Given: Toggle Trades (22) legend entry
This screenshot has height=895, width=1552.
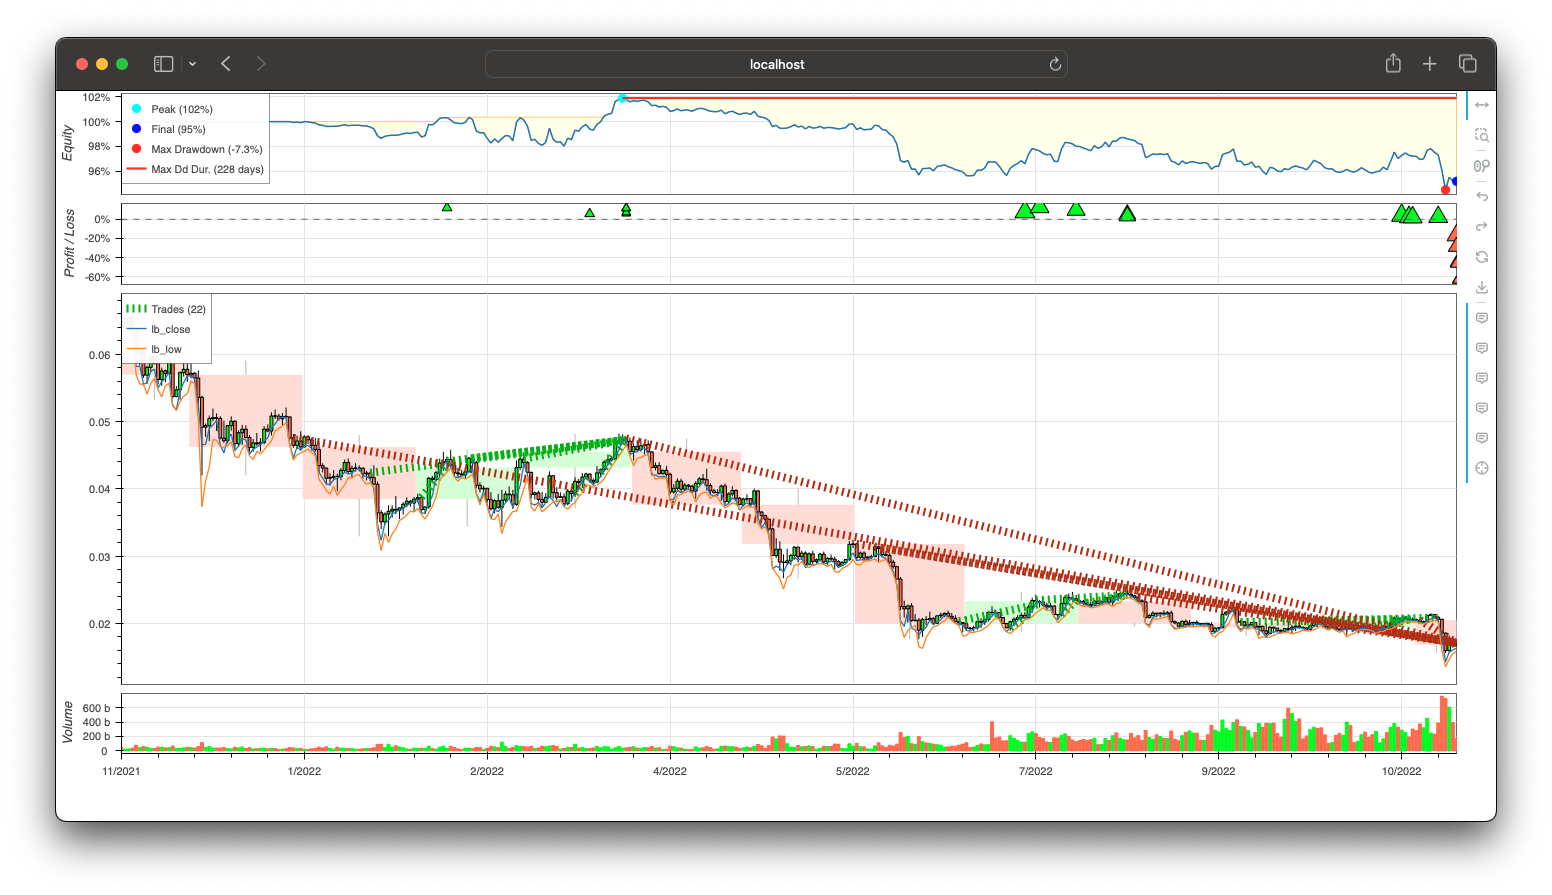Looking at the screenshot, I should (x=178, y=309).
